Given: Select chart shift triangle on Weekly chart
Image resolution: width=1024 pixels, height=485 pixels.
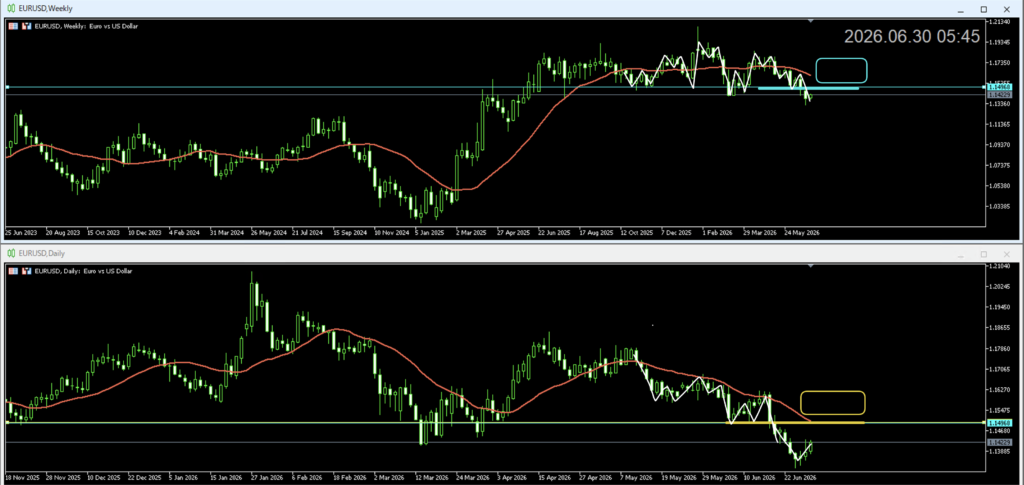Looking at the screenshot, I should tap(810, 22).
